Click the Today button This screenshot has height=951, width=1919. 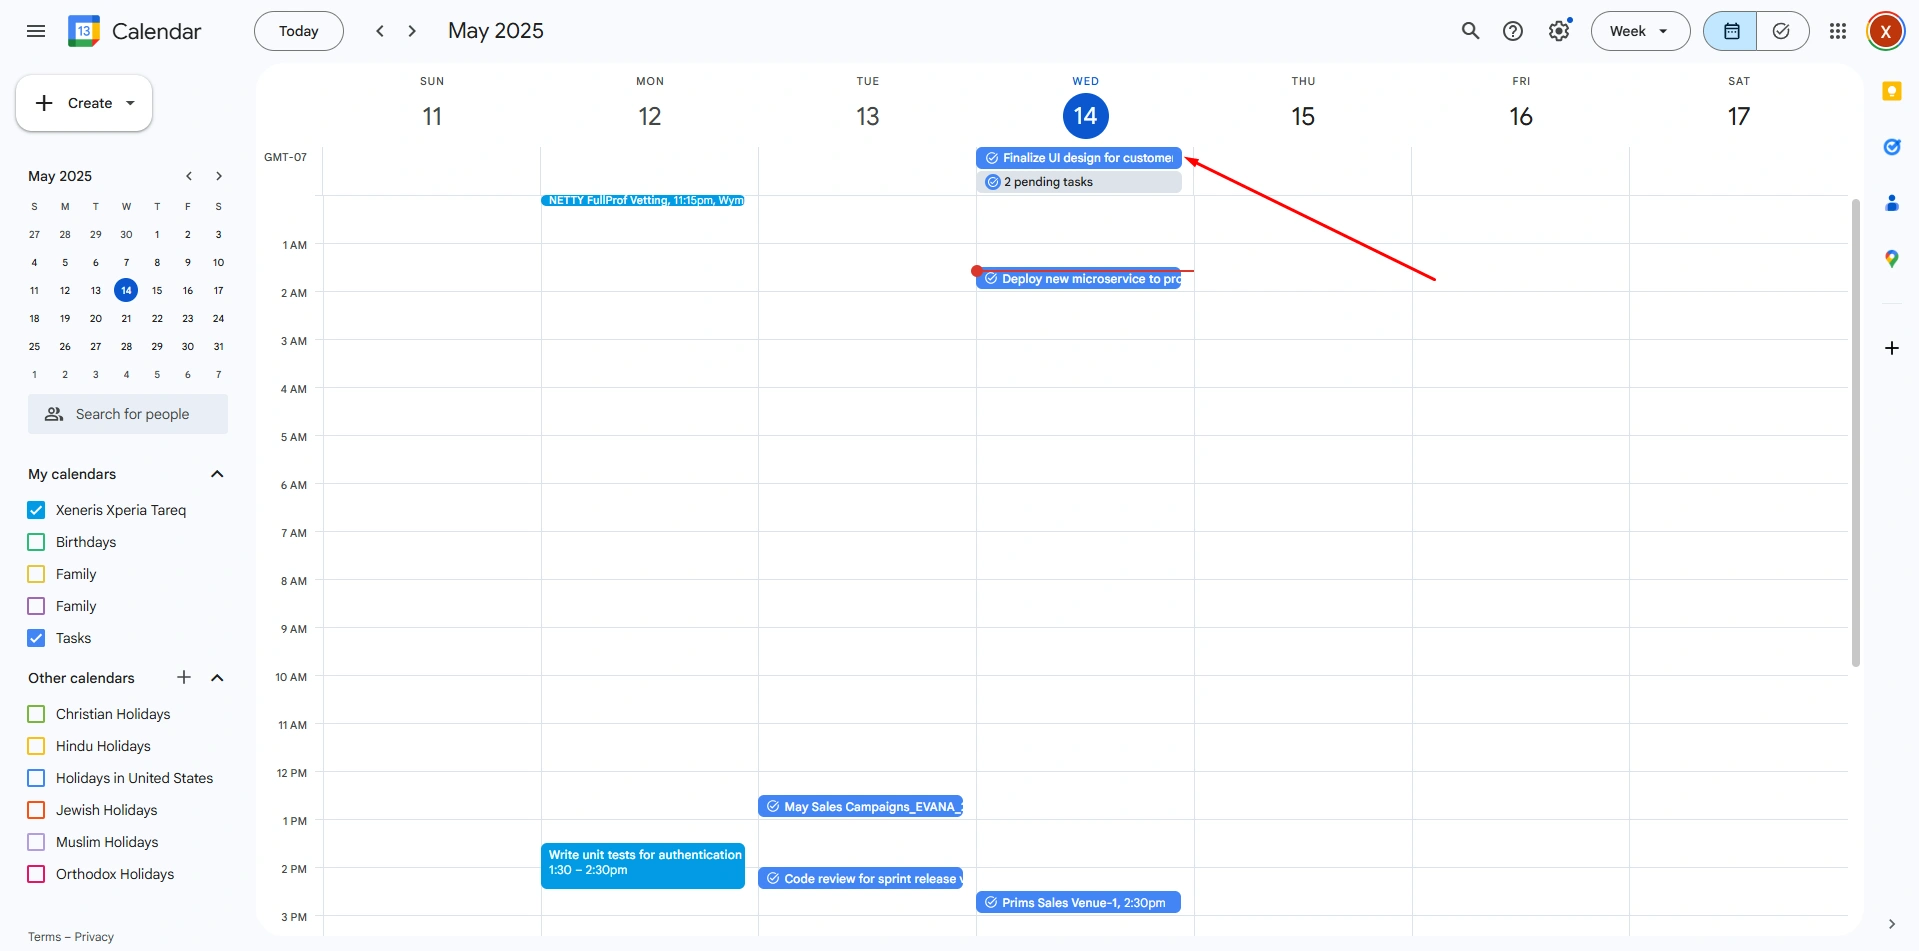[x=298, y=31]
